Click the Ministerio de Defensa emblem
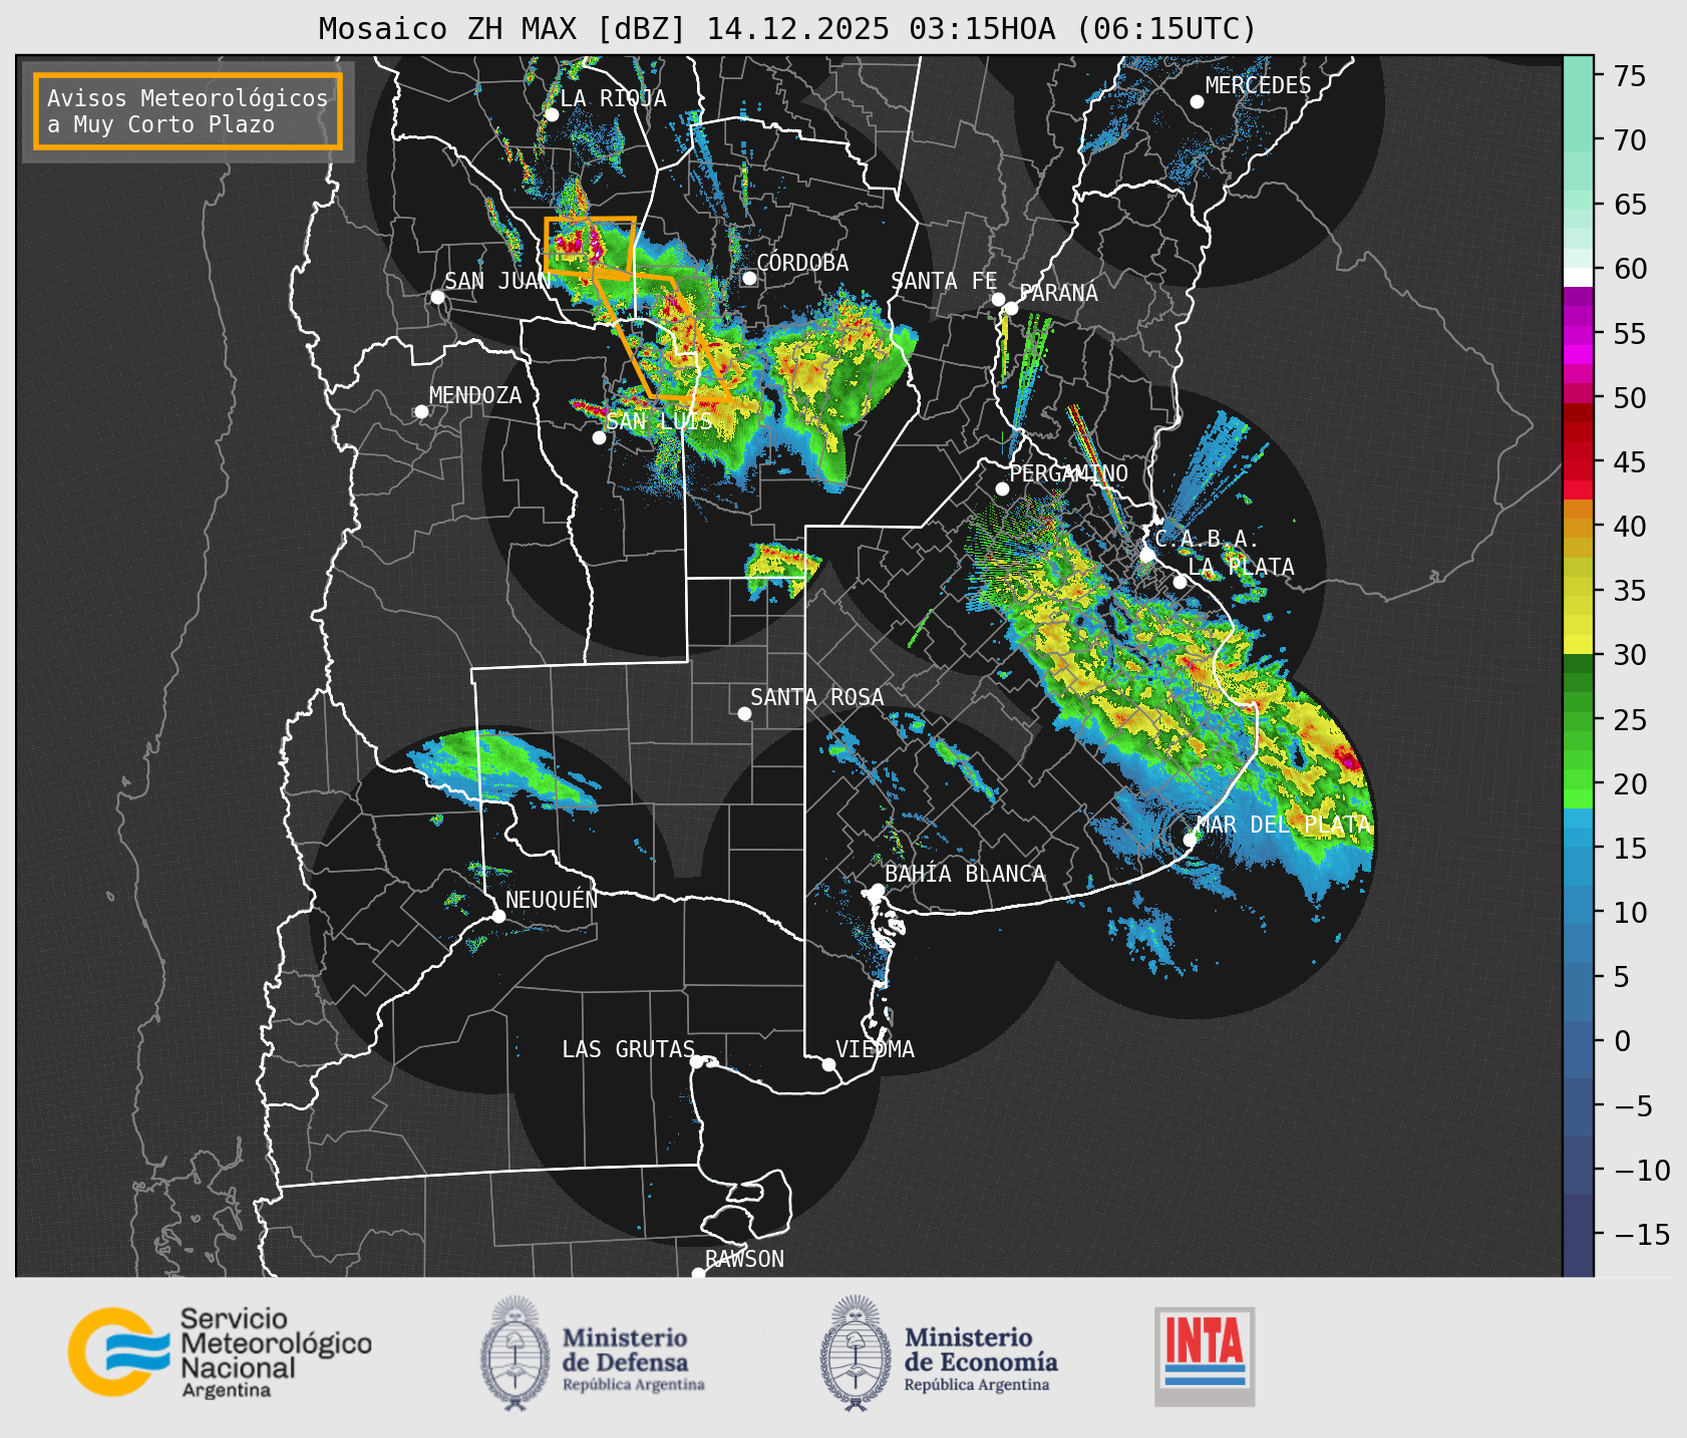1687x1438 pixels. tap(514, 1353)
